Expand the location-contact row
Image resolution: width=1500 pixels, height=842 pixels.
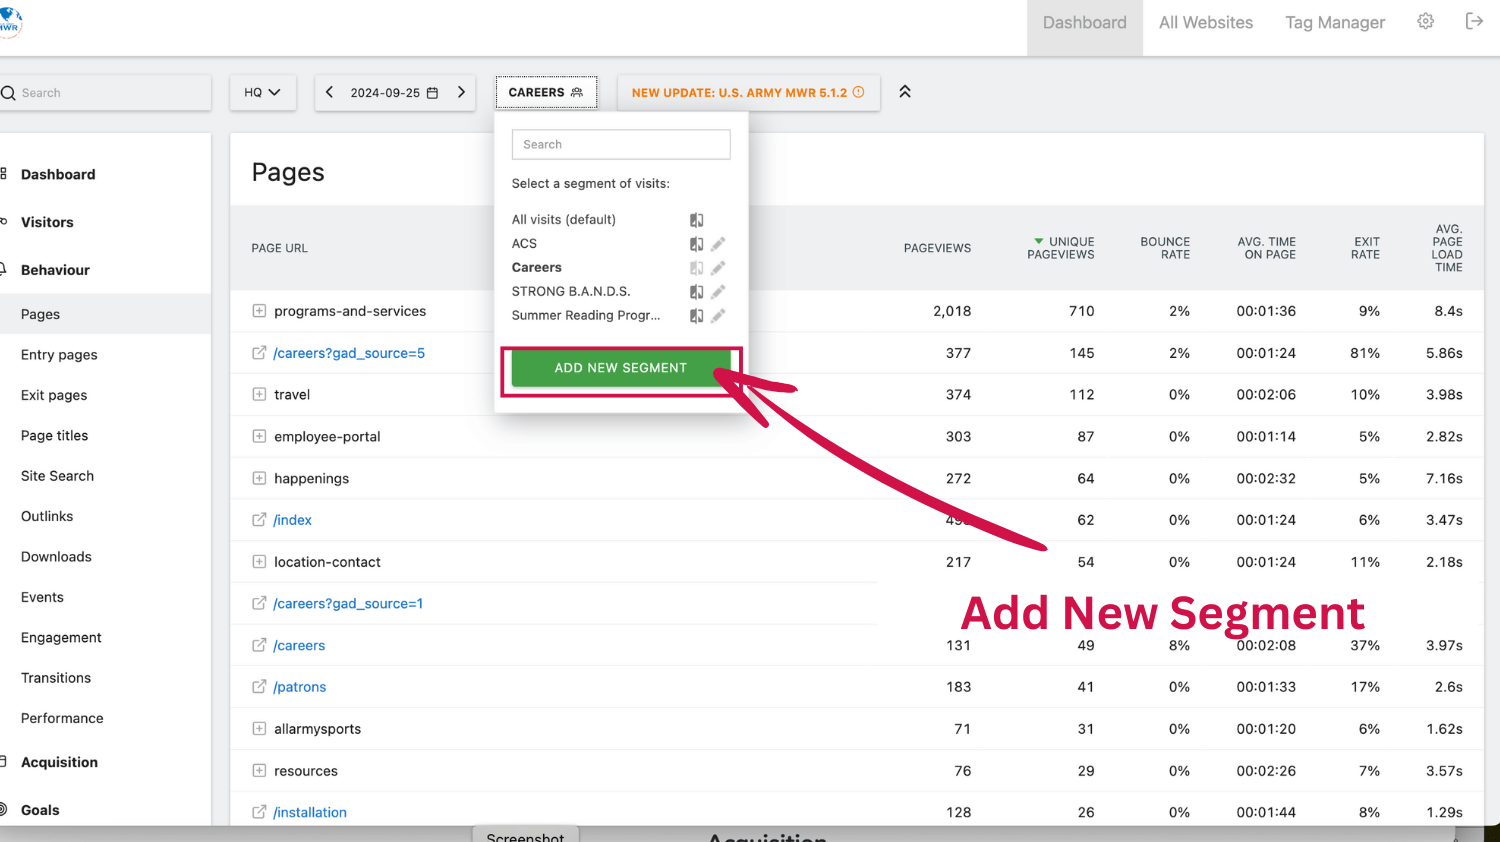[x=259, y=562]
